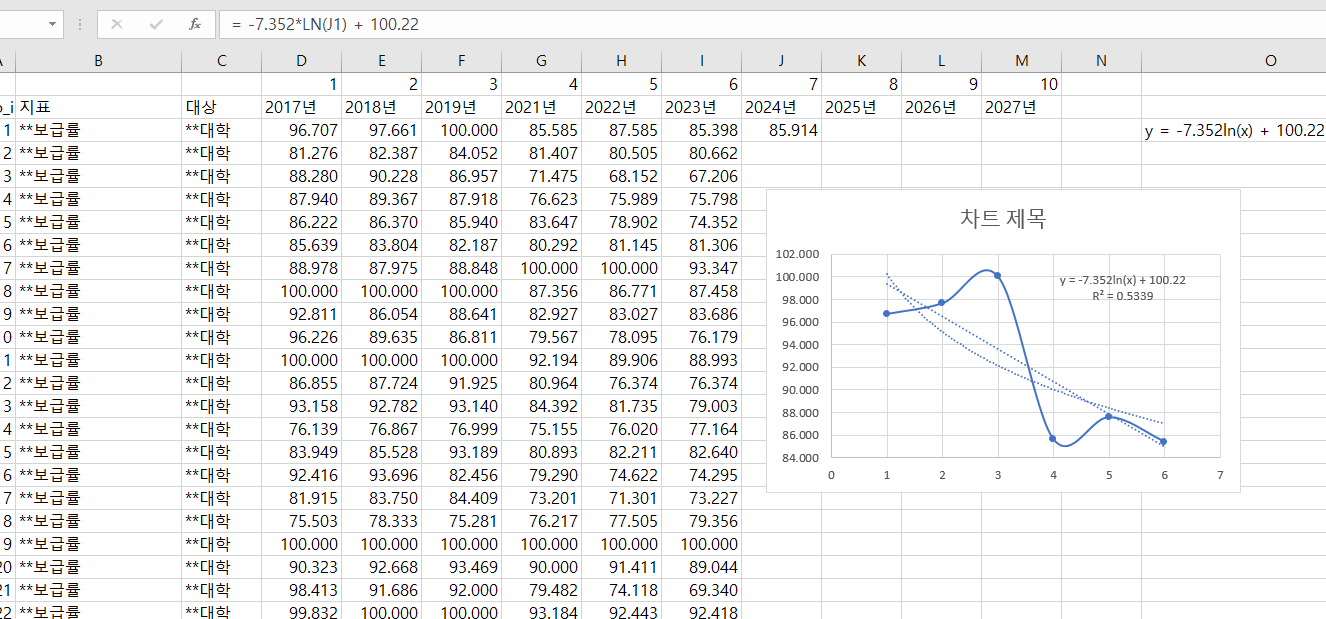Screen dimensions: 1326x619
Task: Click the cell showing 85.914
Action: pyautogui.click(x=781, y=130)
